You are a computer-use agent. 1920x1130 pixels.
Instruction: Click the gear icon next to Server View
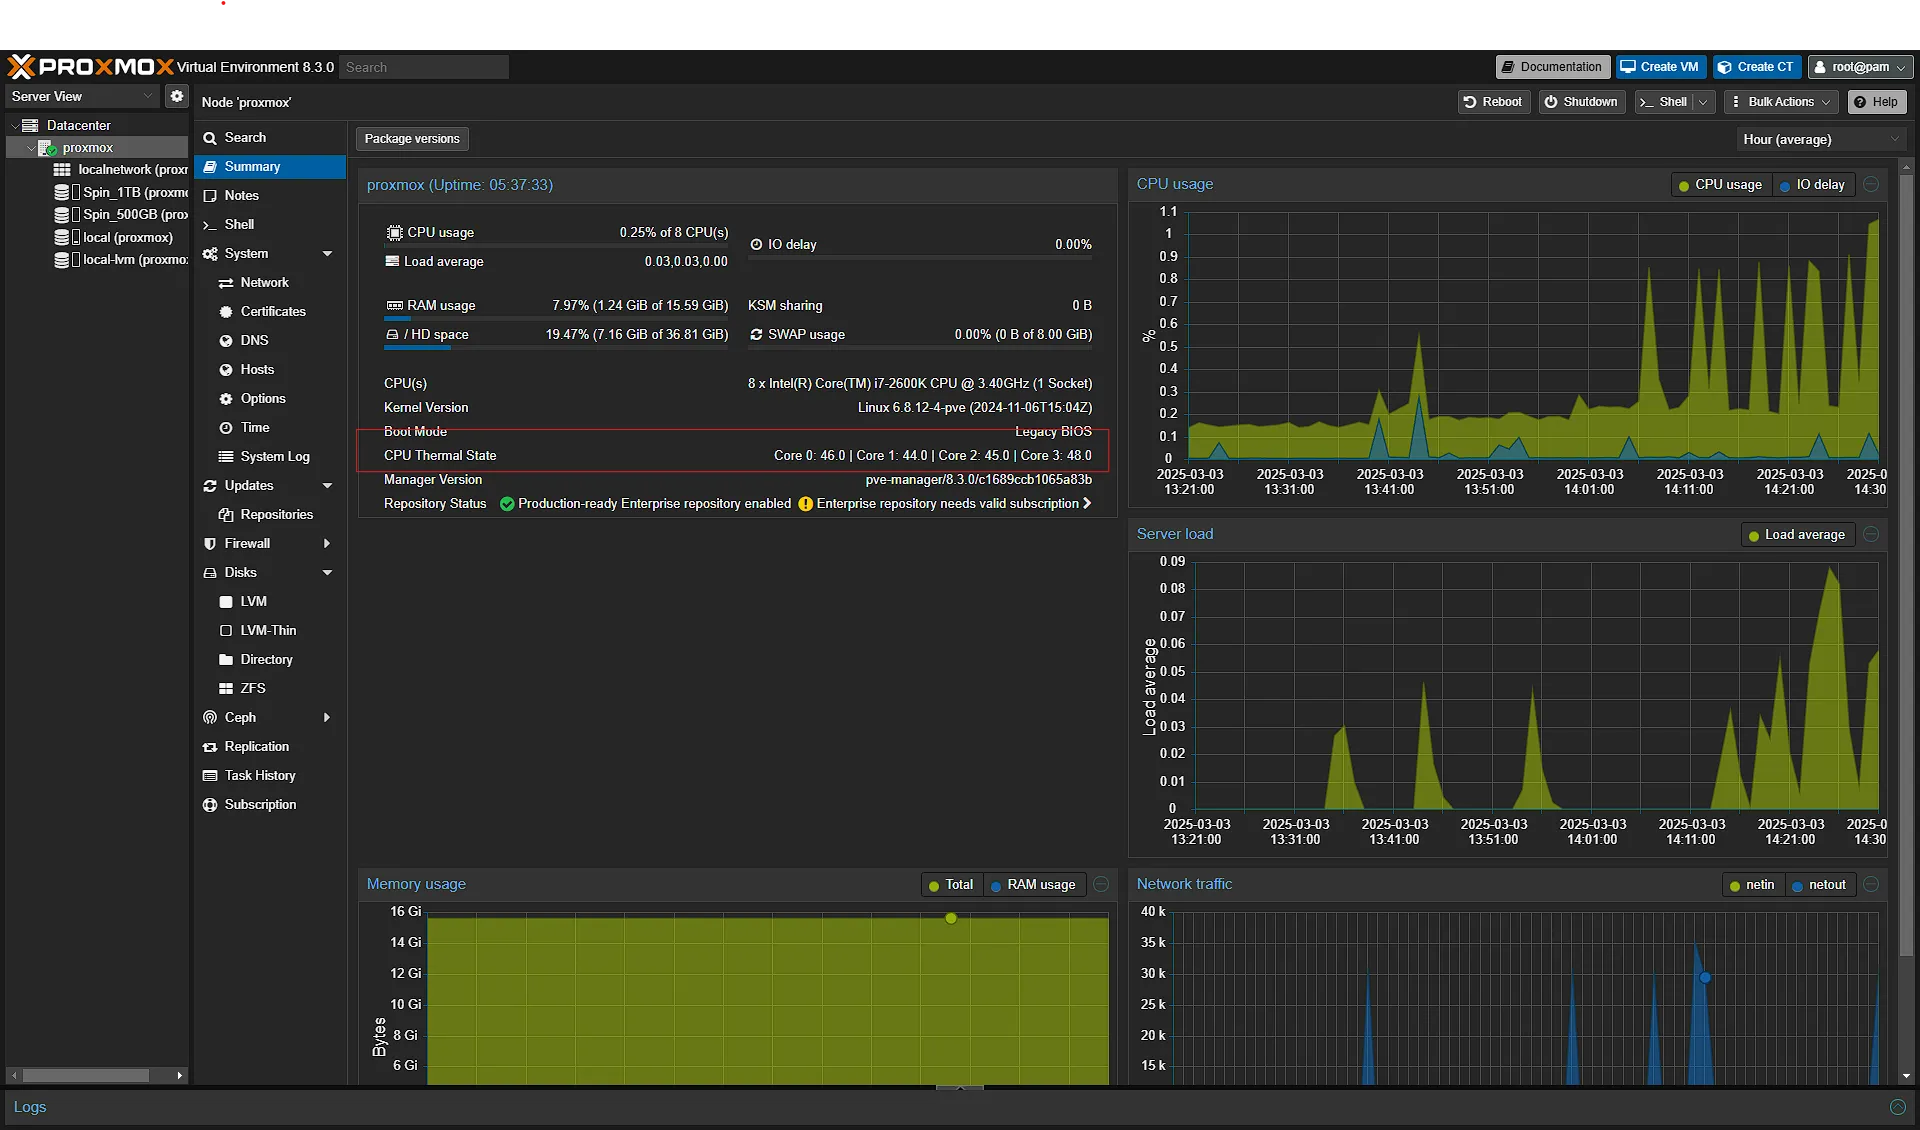[177, 96]
